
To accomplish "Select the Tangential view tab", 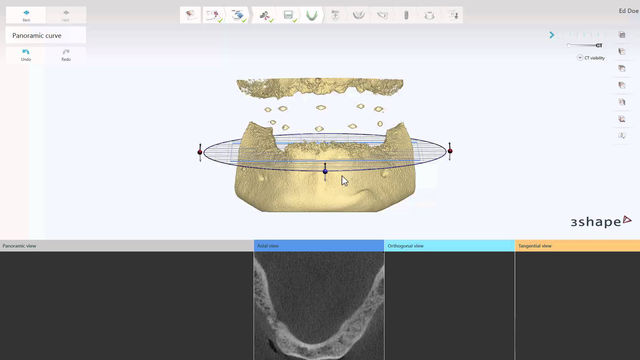I will [x=578, y=246].
